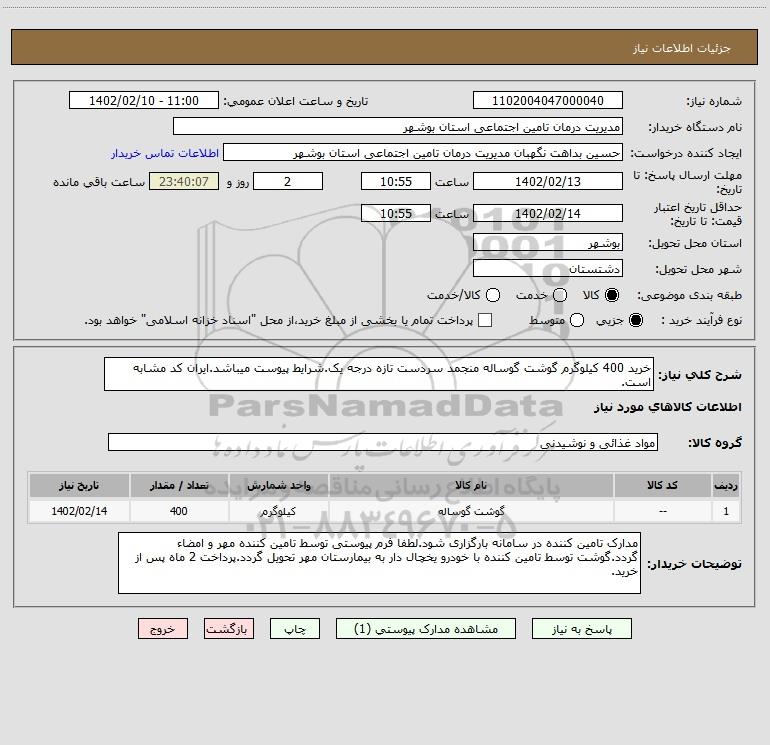This screenshot has width=770, height=745.
Task: Click the شهر محل تحویل دشتستان field
Action: click(x=548, y=269)
